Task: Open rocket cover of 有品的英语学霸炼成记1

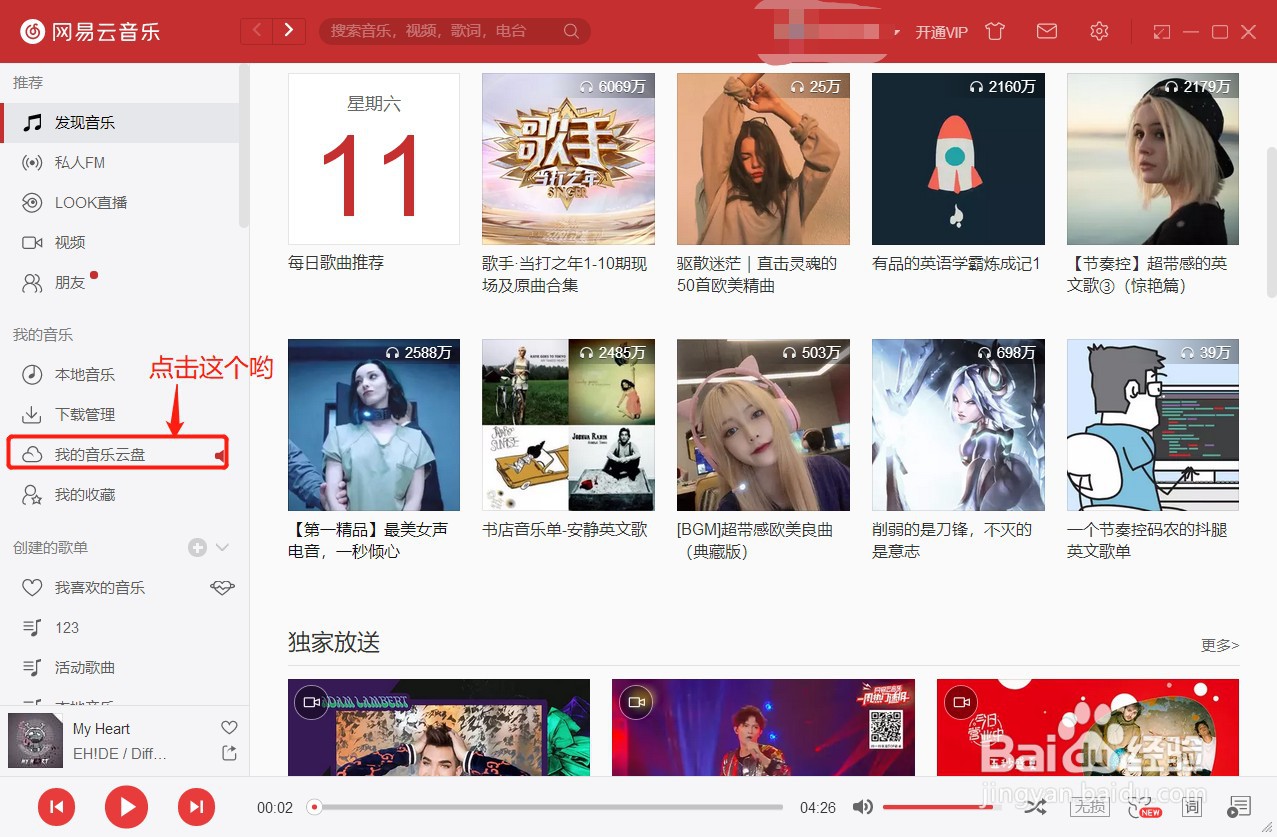Action: click(958, 158)
